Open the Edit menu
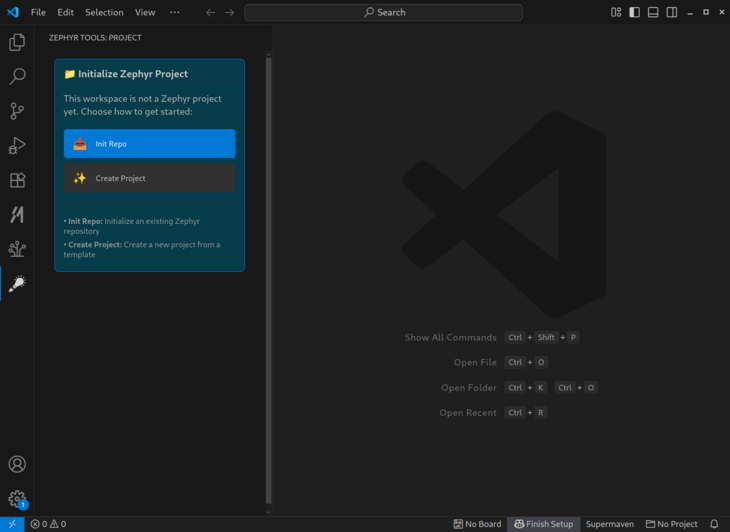 pos(65,13)
